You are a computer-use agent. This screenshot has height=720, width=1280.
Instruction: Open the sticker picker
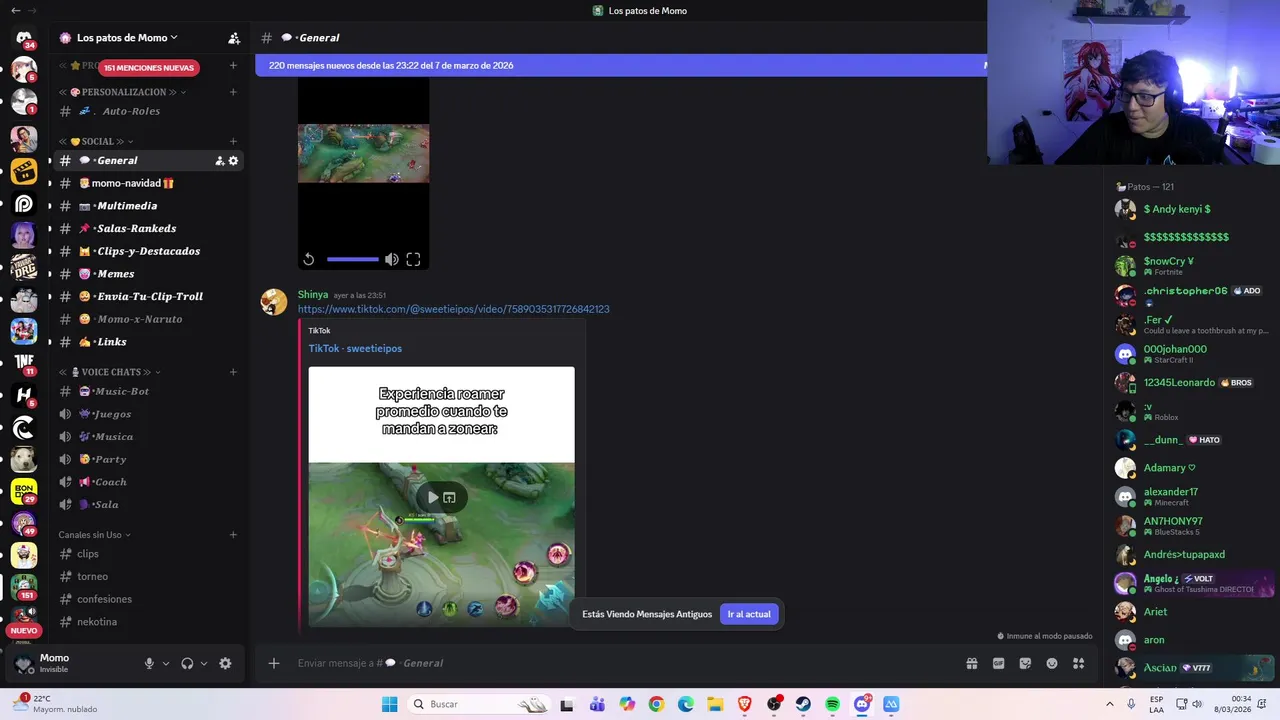click(1025, 663)
